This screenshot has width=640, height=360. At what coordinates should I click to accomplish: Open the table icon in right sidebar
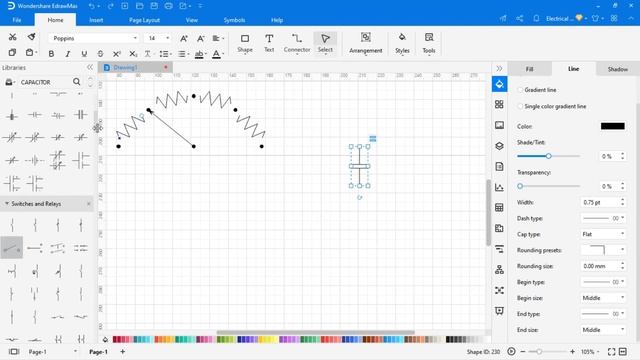click(499, 208)
